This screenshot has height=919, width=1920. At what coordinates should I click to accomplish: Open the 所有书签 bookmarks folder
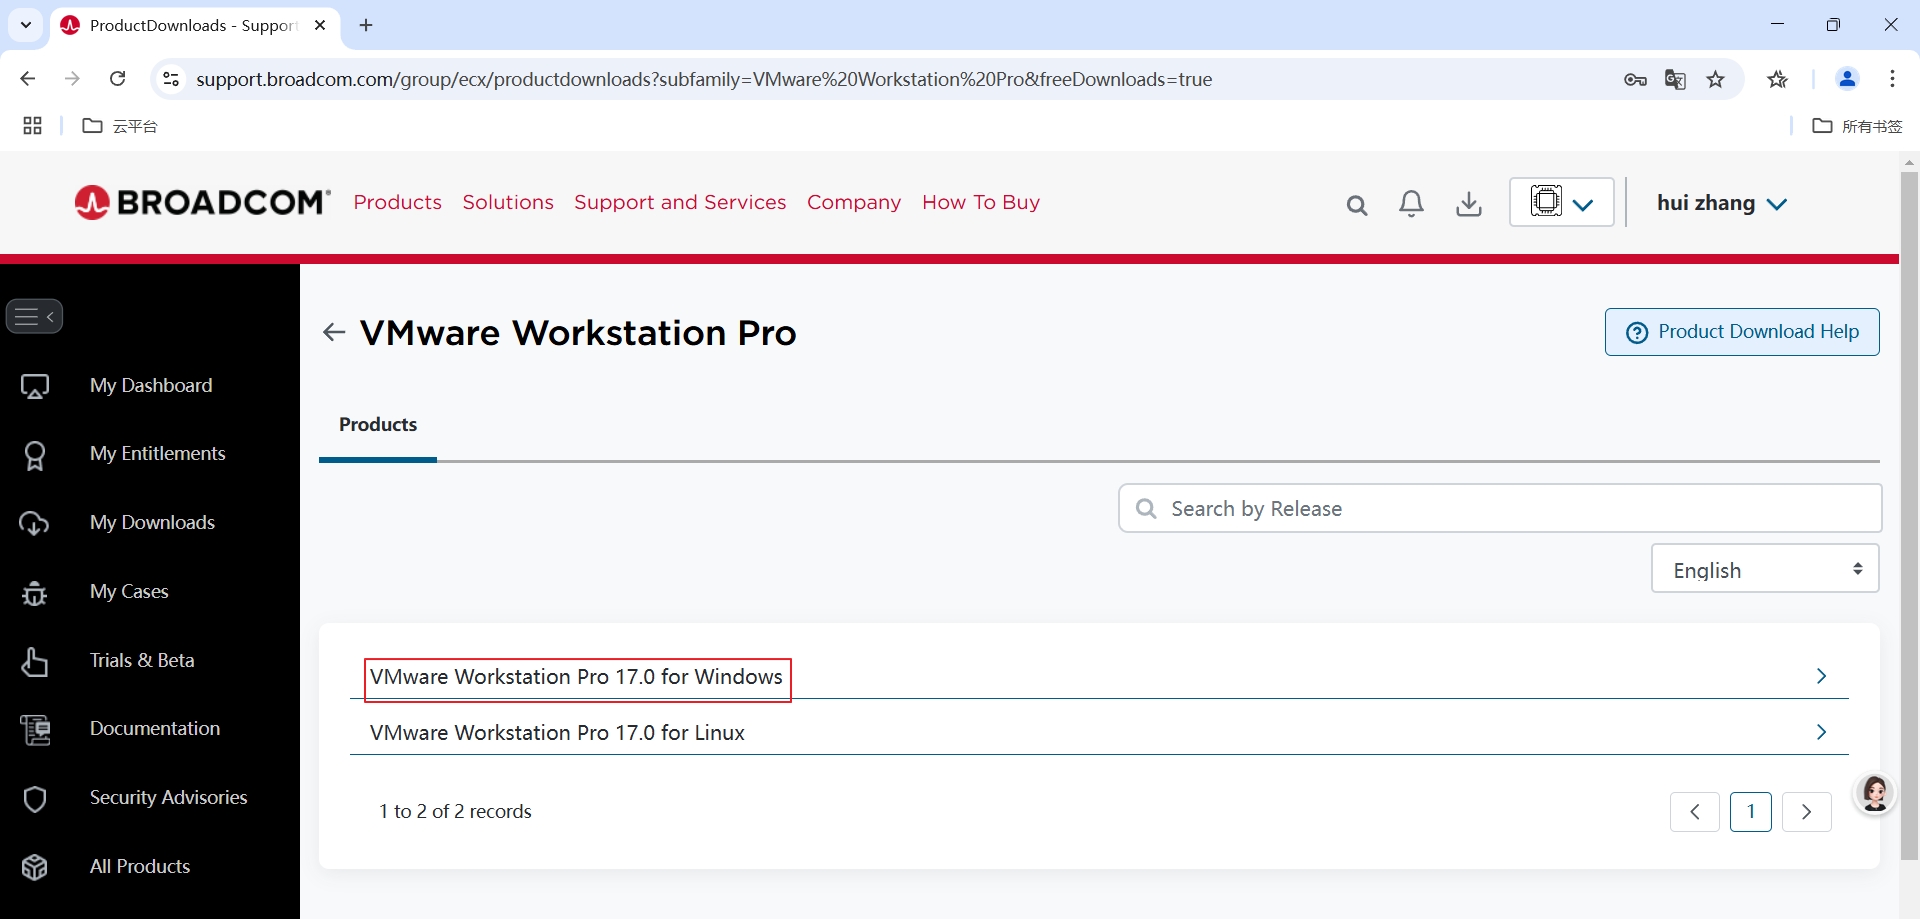pyautogui.click(x=1858, y=126)
